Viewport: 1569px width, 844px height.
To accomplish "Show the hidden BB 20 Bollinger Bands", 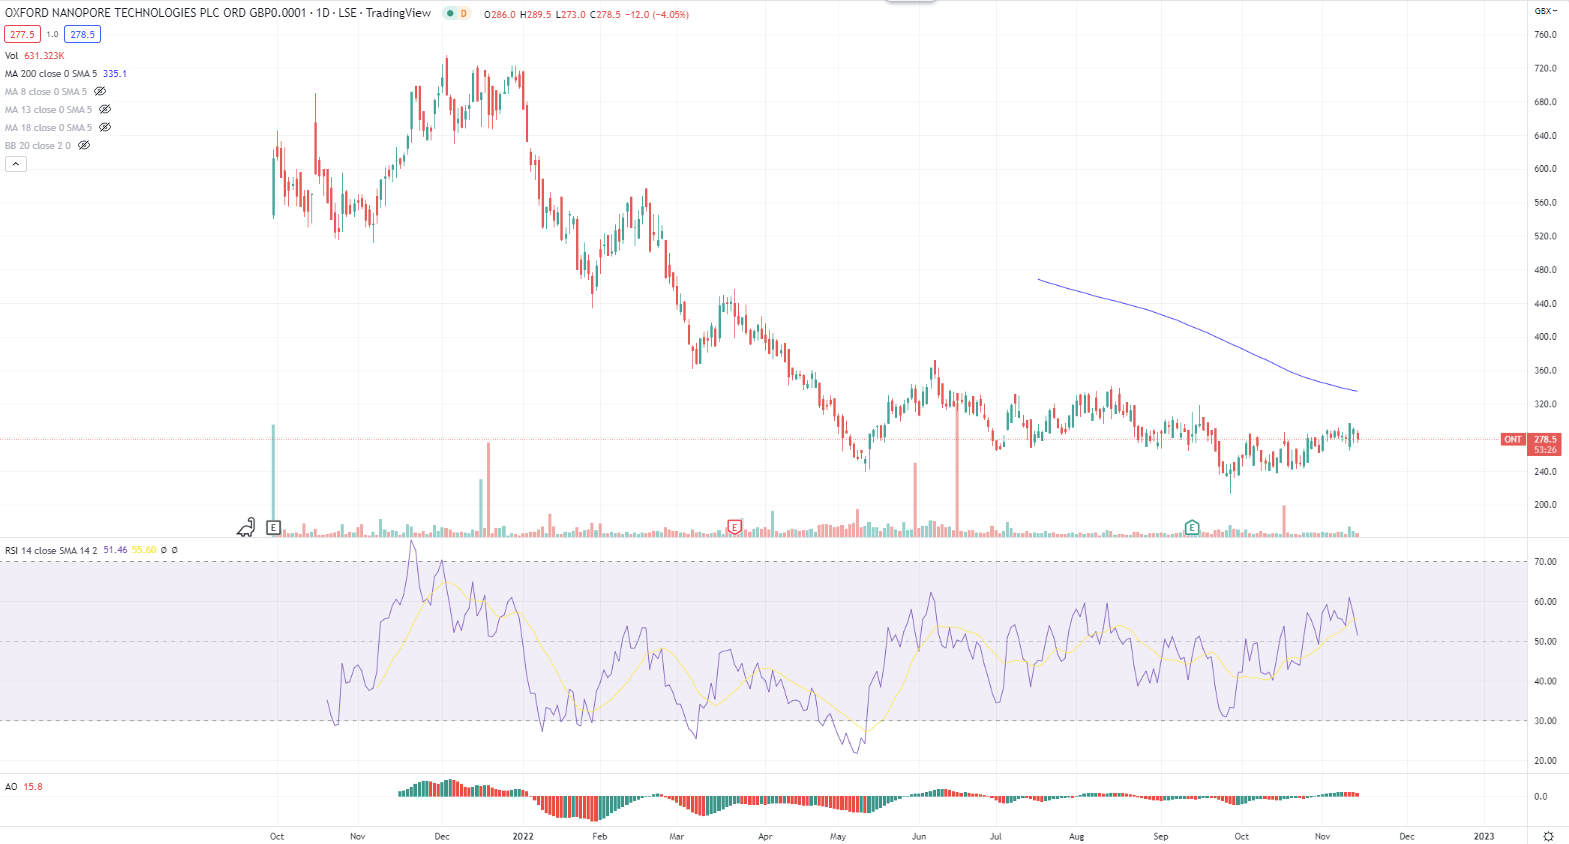I will (x=84, y=146).
